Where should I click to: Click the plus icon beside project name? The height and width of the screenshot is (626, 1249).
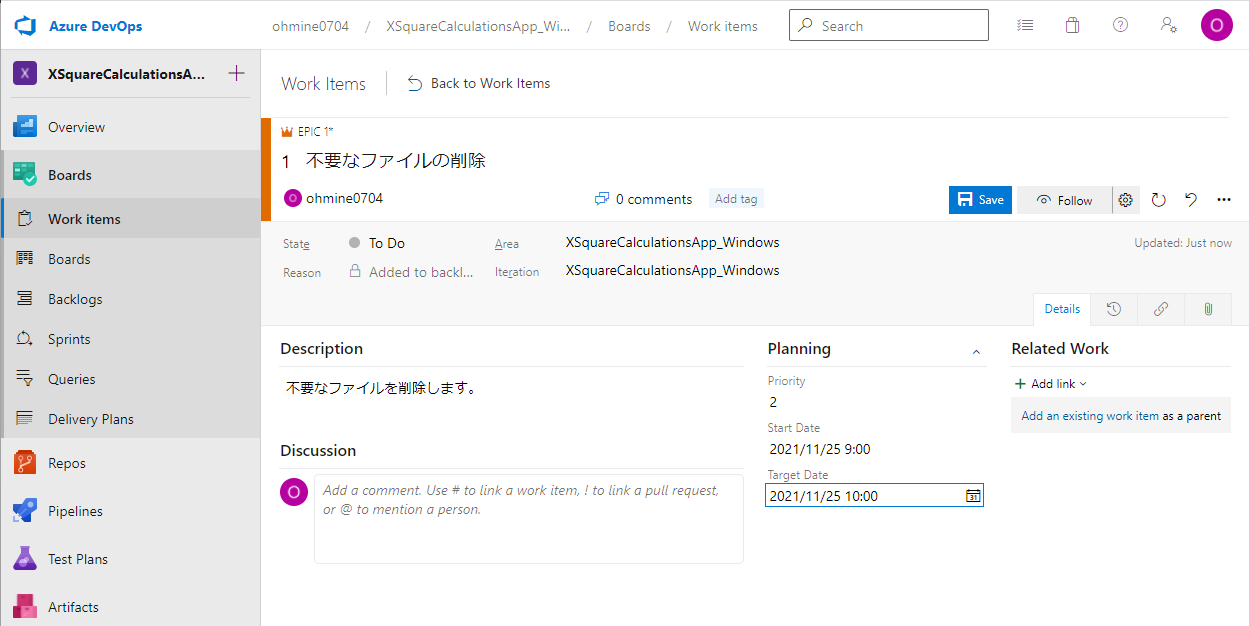tap(236, 73)
